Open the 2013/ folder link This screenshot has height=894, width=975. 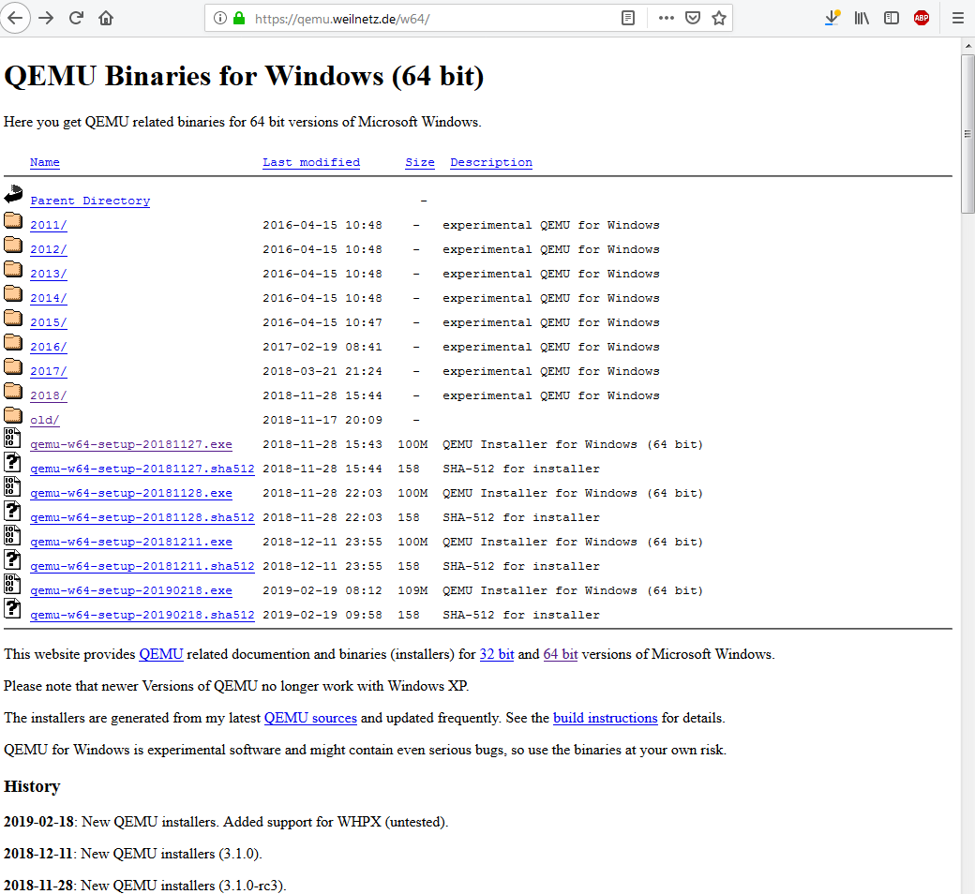point(49,274)
